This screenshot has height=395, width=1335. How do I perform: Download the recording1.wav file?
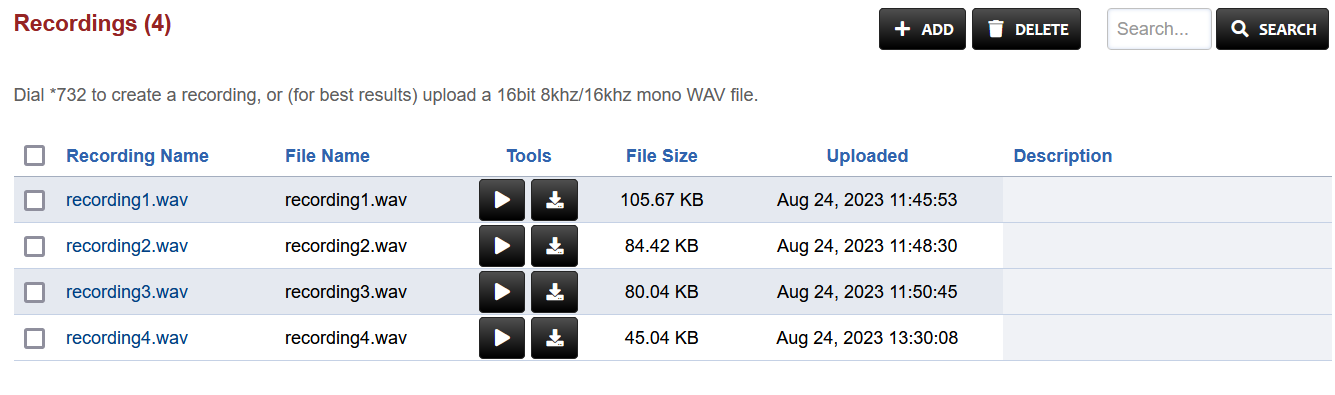(x=554, y=200)
